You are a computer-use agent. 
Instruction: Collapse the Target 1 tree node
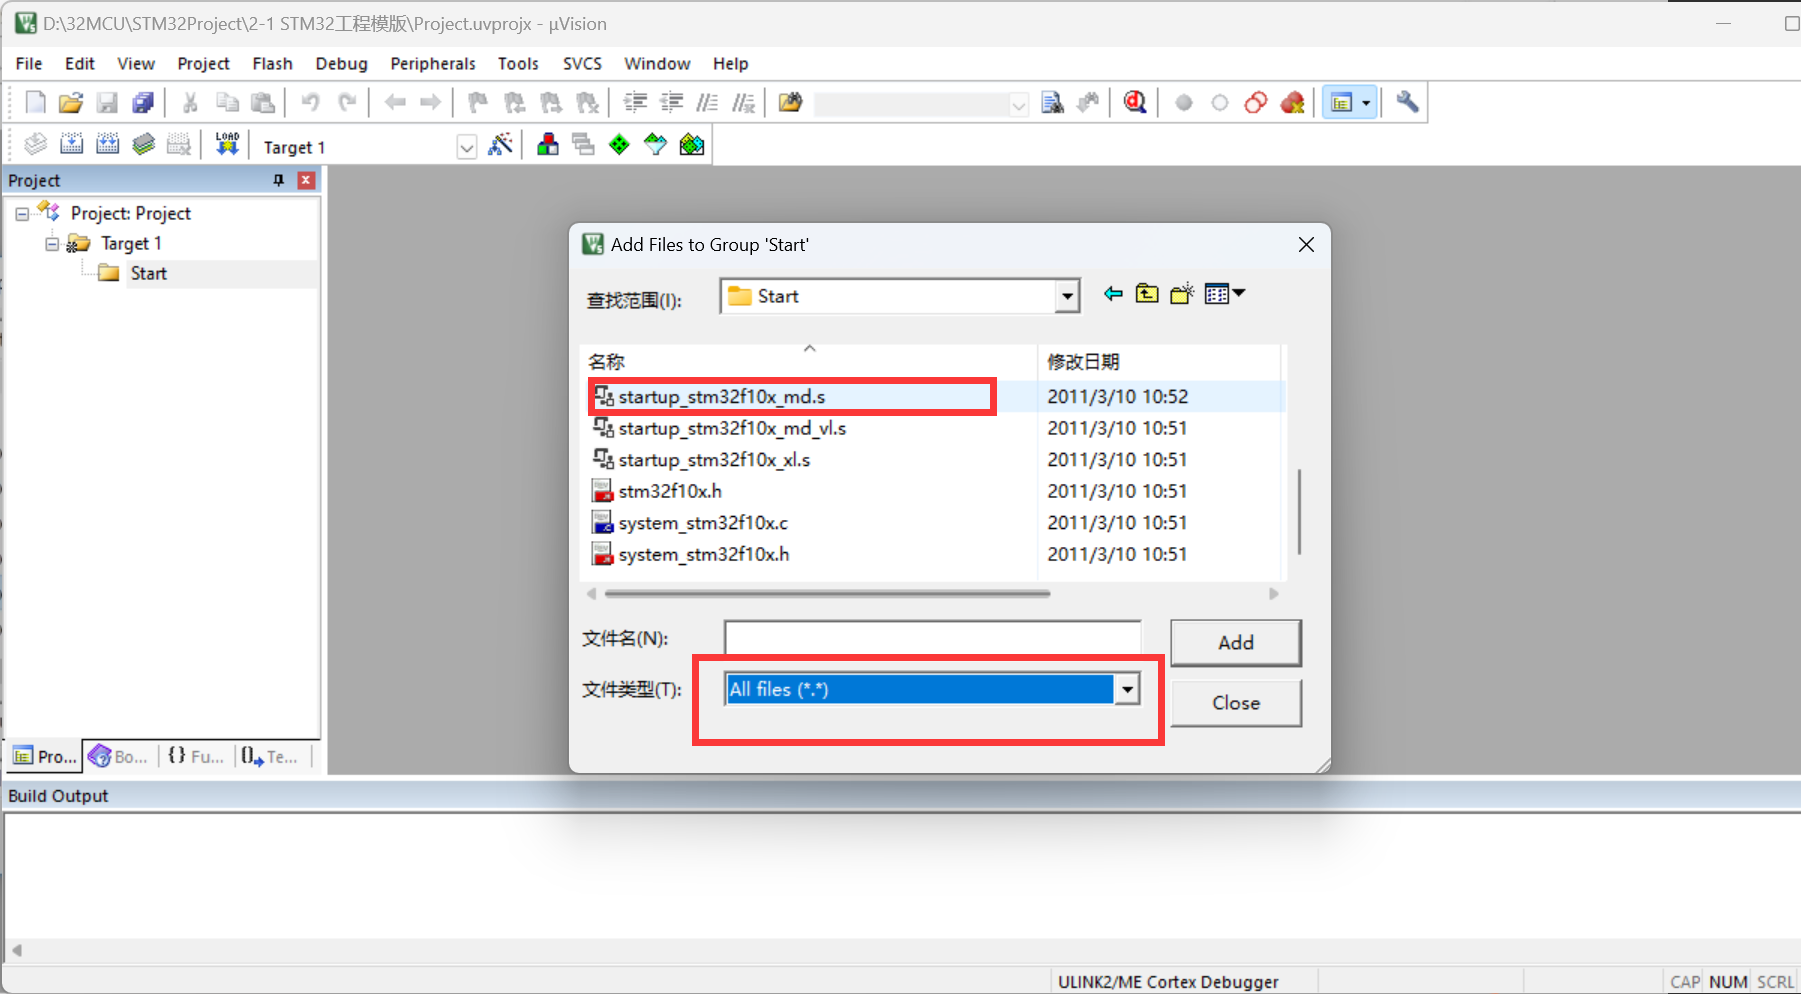tap(52, 244)
